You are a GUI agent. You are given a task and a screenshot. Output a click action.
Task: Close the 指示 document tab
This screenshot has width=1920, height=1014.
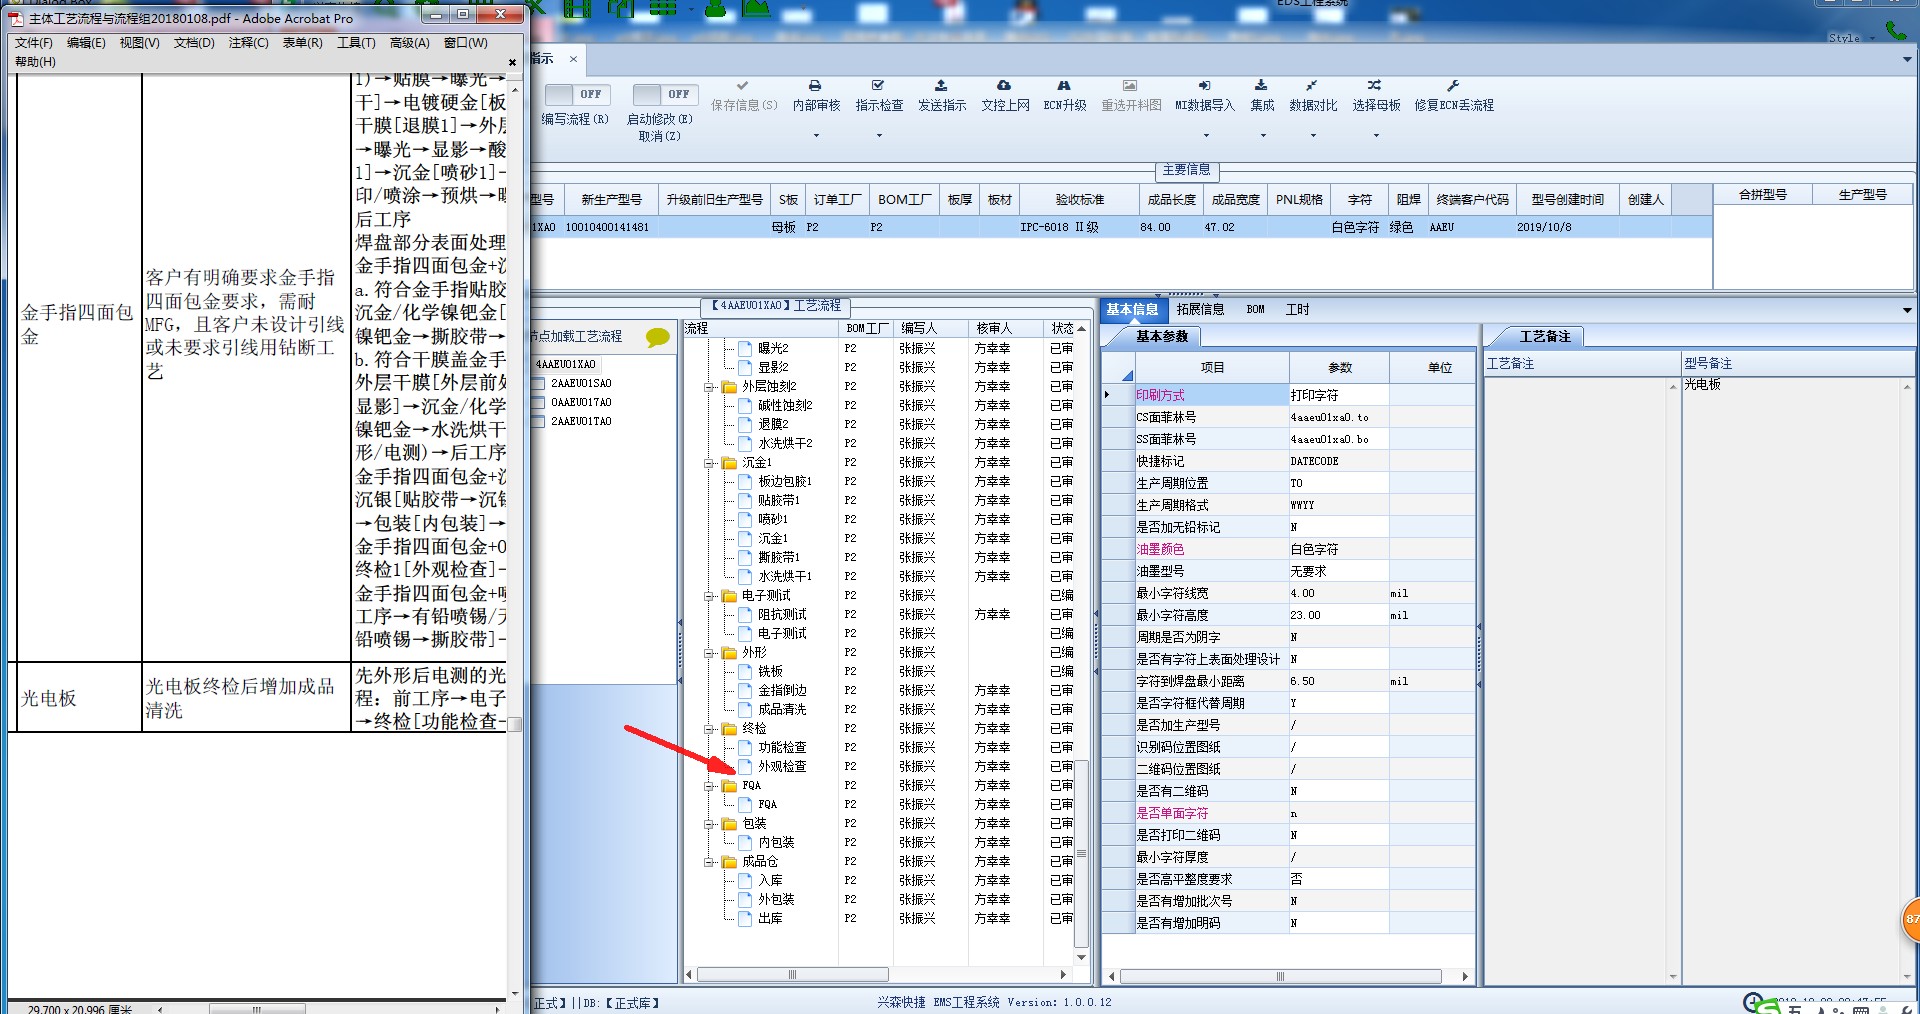573,59
